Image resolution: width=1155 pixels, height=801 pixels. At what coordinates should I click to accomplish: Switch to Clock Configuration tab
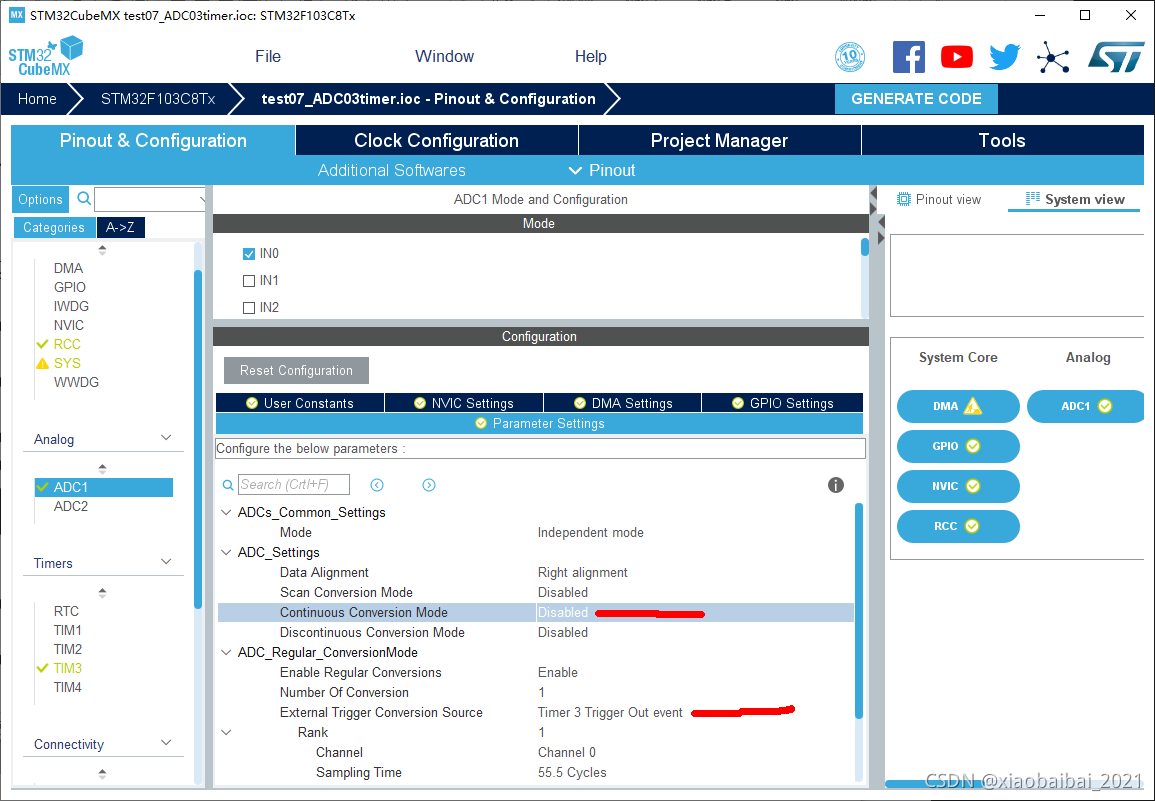click(x=436, y=140)
